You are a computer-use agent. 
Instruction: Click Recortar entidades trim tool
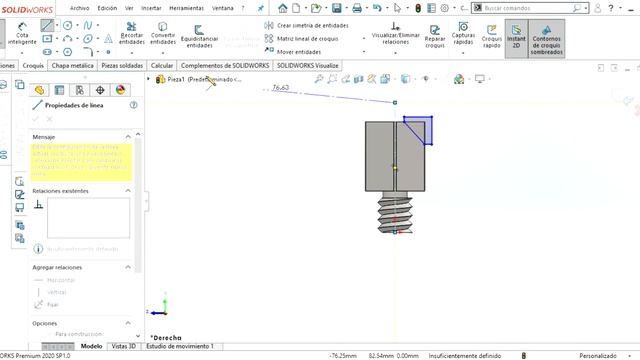[x=131, y=33]
